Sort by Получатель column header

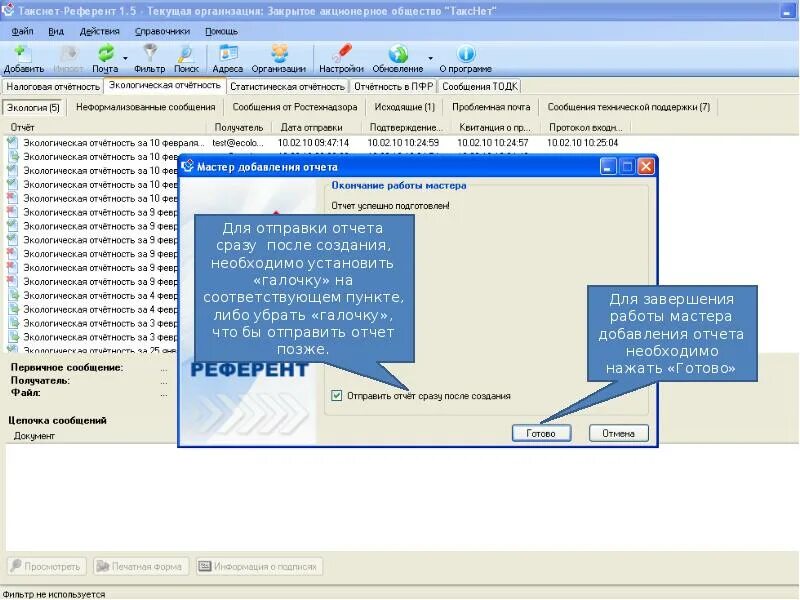click(x=238, y=128)
